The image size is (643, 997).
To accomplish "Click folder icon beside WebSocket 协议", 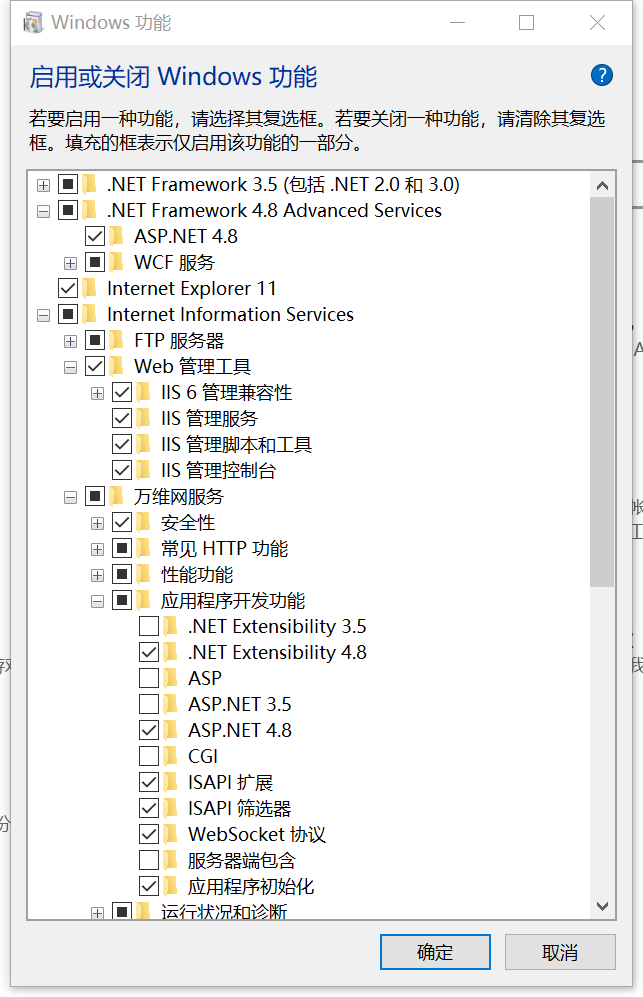I will (171, 834).
